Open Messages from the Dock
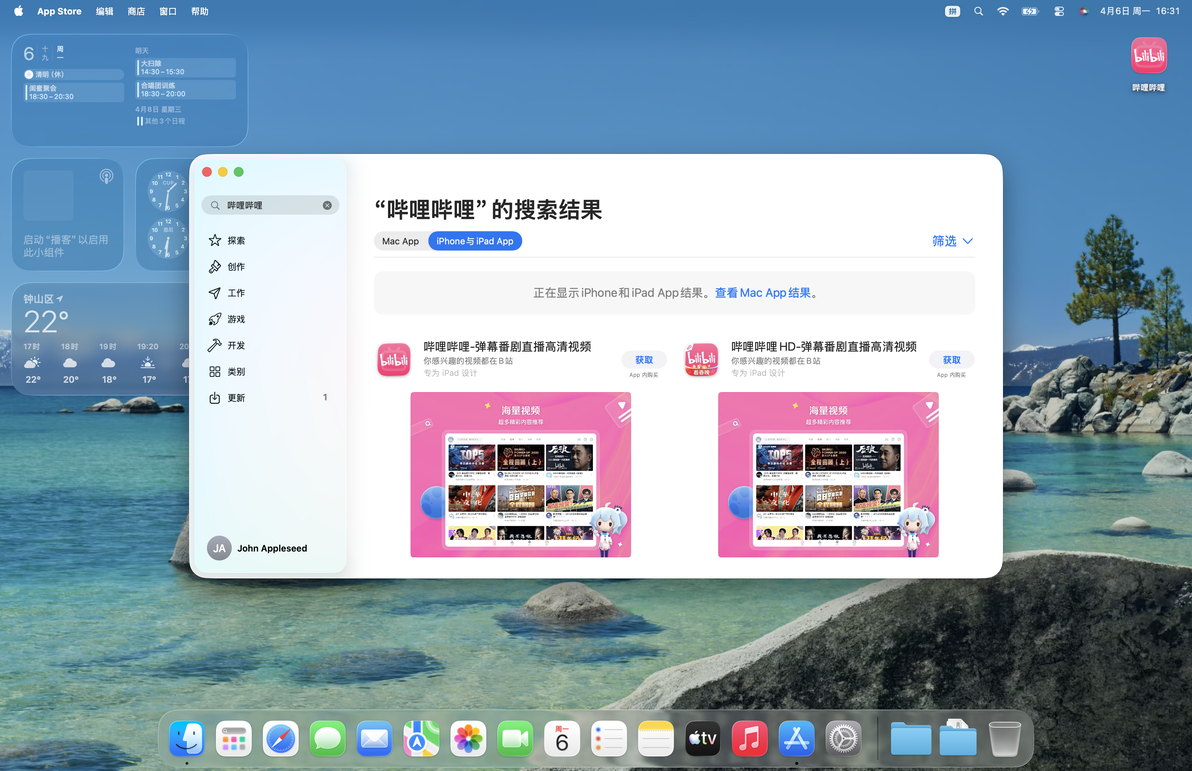Screen dimensions: 1192x771 pos(328,738)
